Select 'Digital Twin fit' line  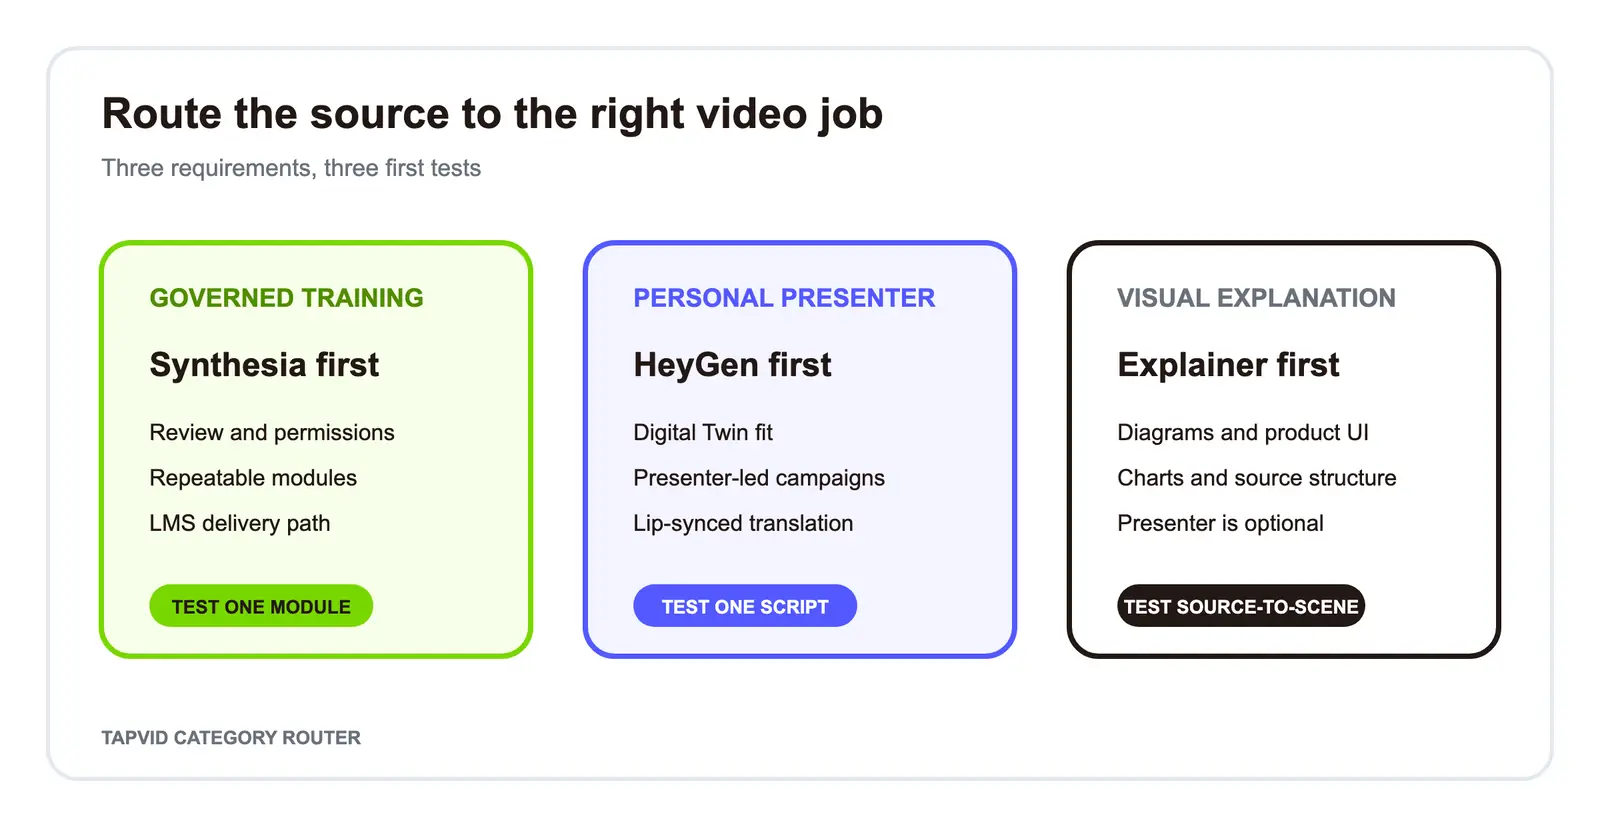point(703,432)
